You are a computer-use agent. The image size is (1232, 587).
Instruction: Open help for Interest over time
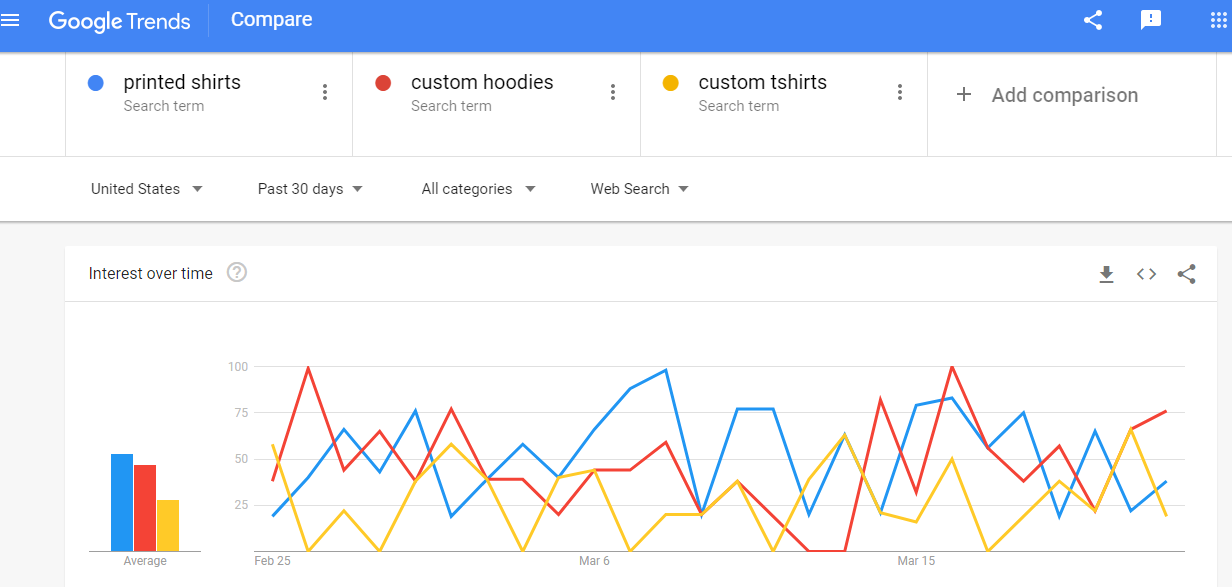tap(237, 273)
